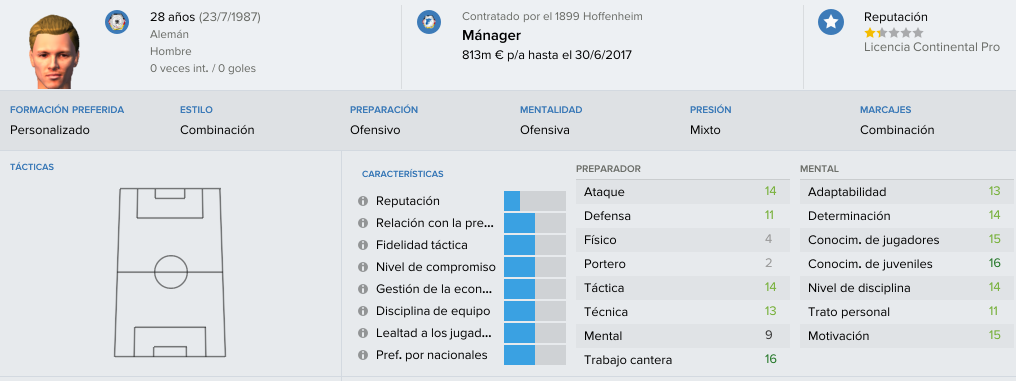1016x381 pixels.
Task: Click info icon beside Lealtad a los jugad...
Action: [x=363, y=333]
